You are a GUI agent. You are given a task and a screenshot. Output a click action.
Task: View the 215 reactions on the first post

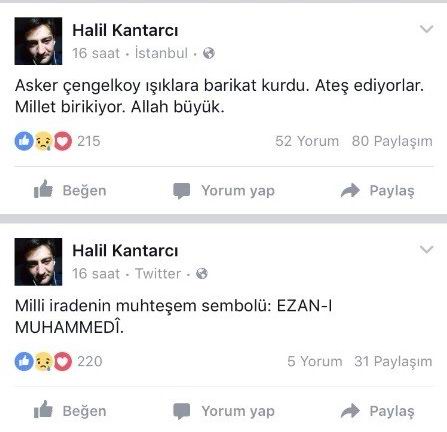coord(57,141)
